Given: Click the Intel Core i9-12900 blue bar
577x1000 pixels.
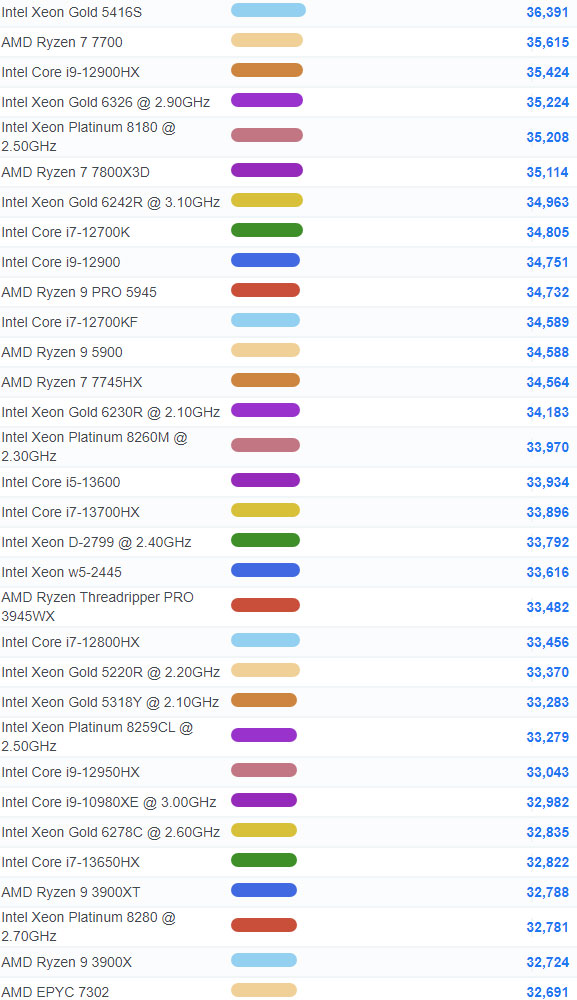Looking at the screenshot, I should click(x=265, y=261).
